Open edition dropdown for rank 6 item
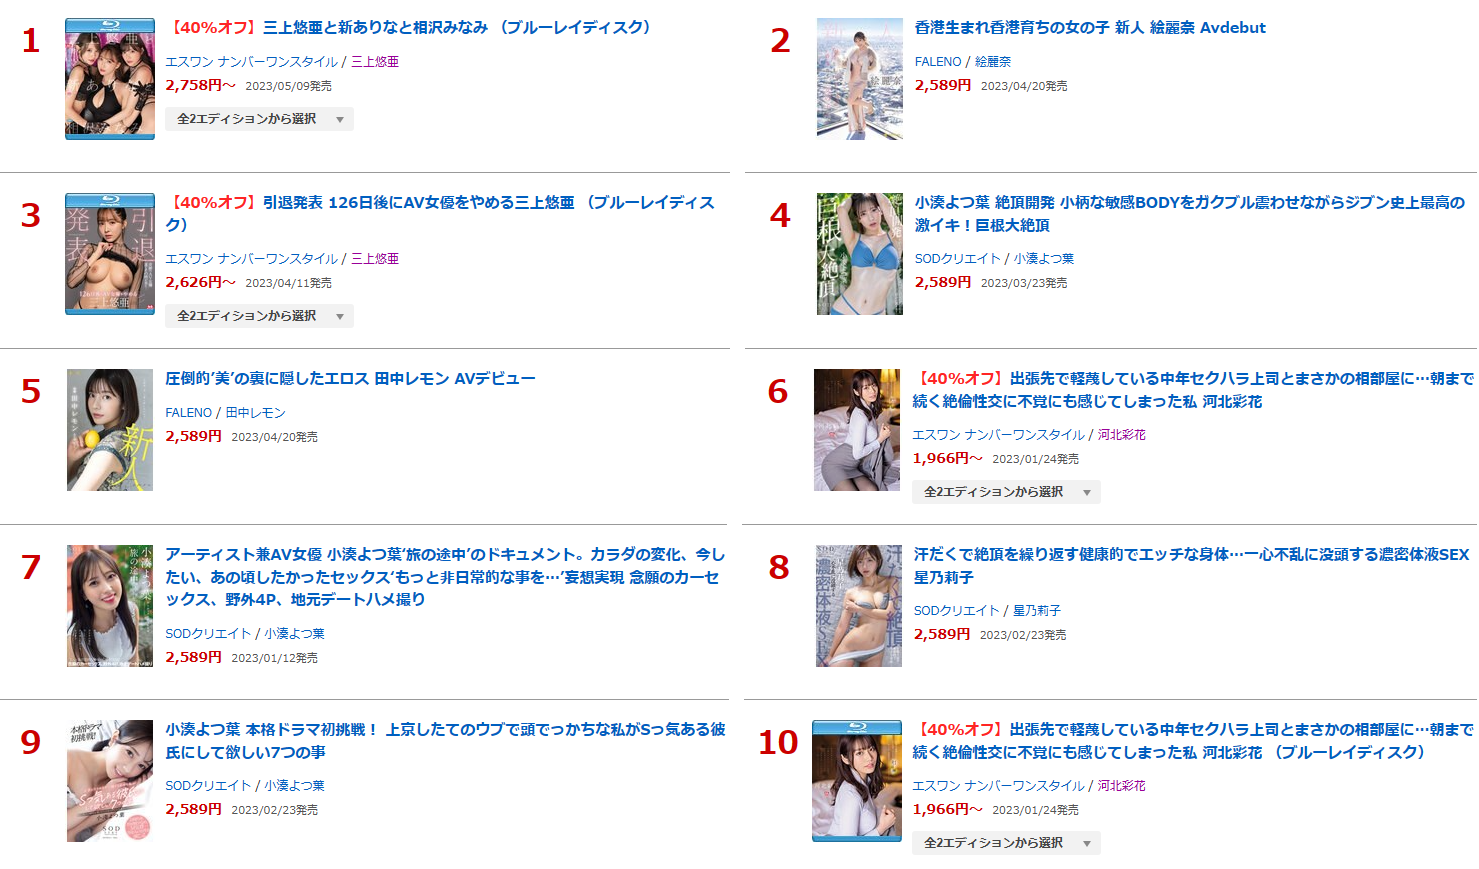 tap(1006, 492)
